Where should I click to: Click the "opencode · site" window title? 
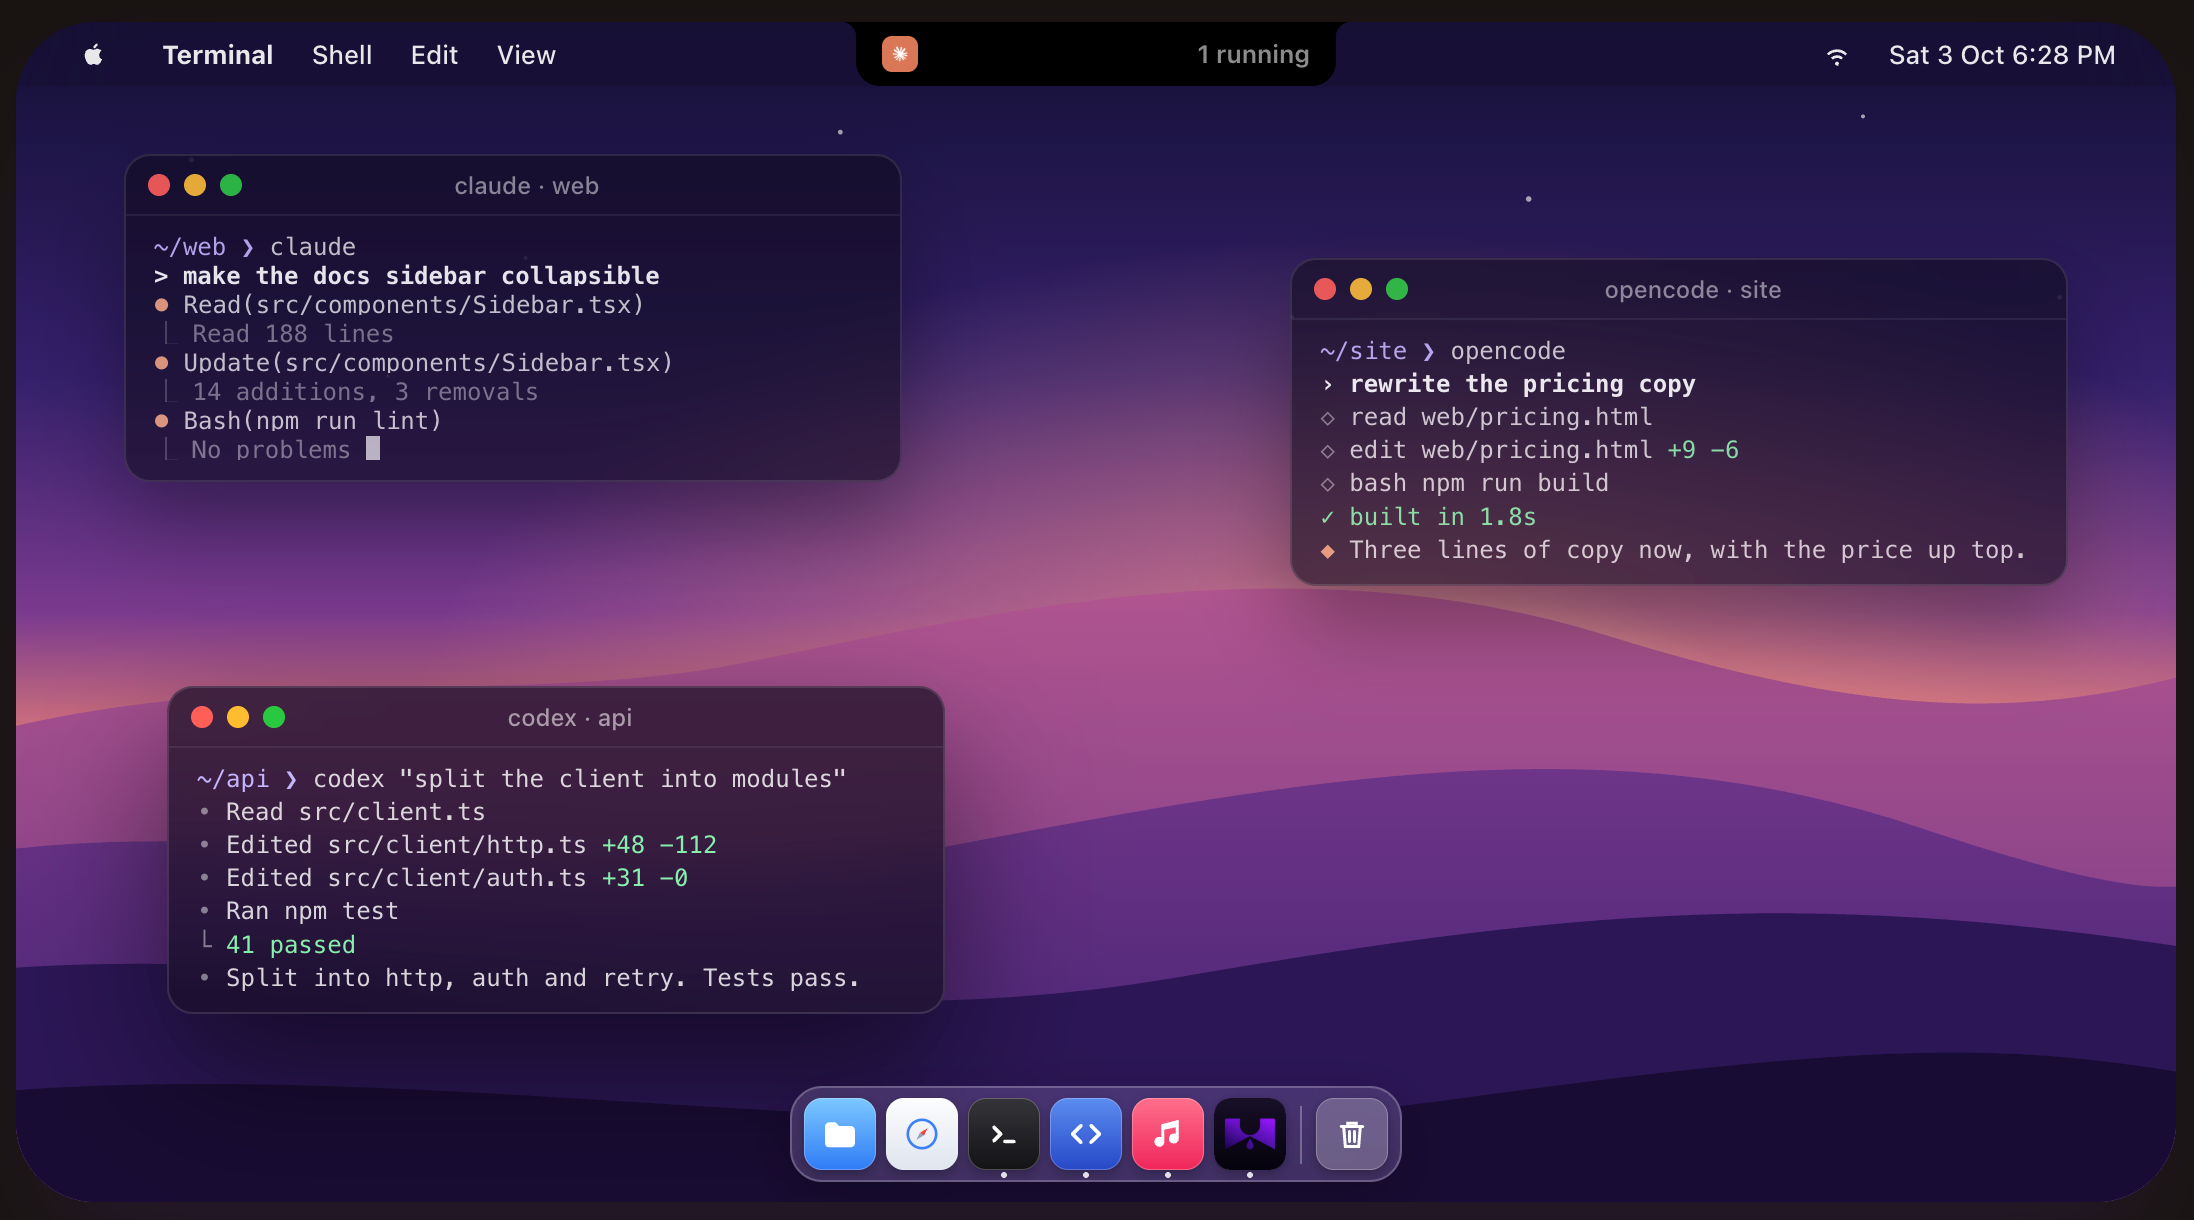pos(1693,290)
